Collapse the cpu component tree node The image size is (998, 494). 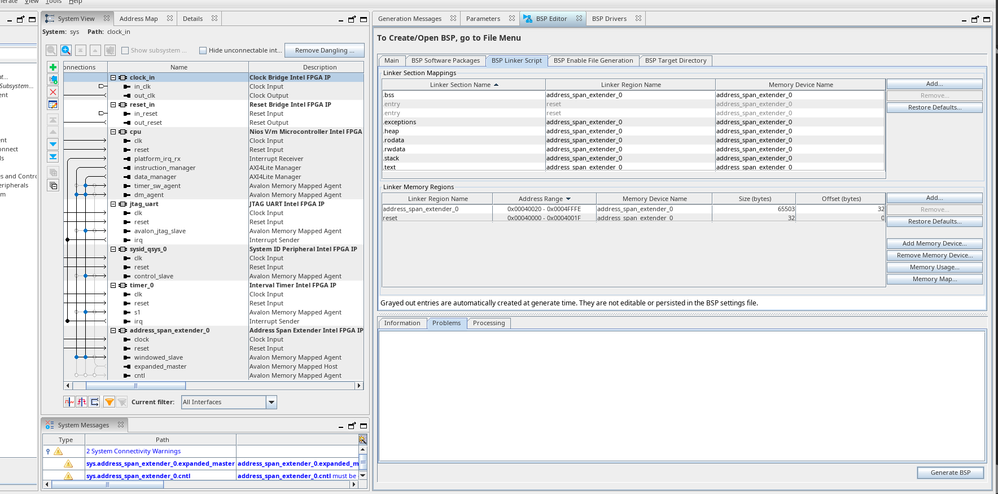pos(114,131)
